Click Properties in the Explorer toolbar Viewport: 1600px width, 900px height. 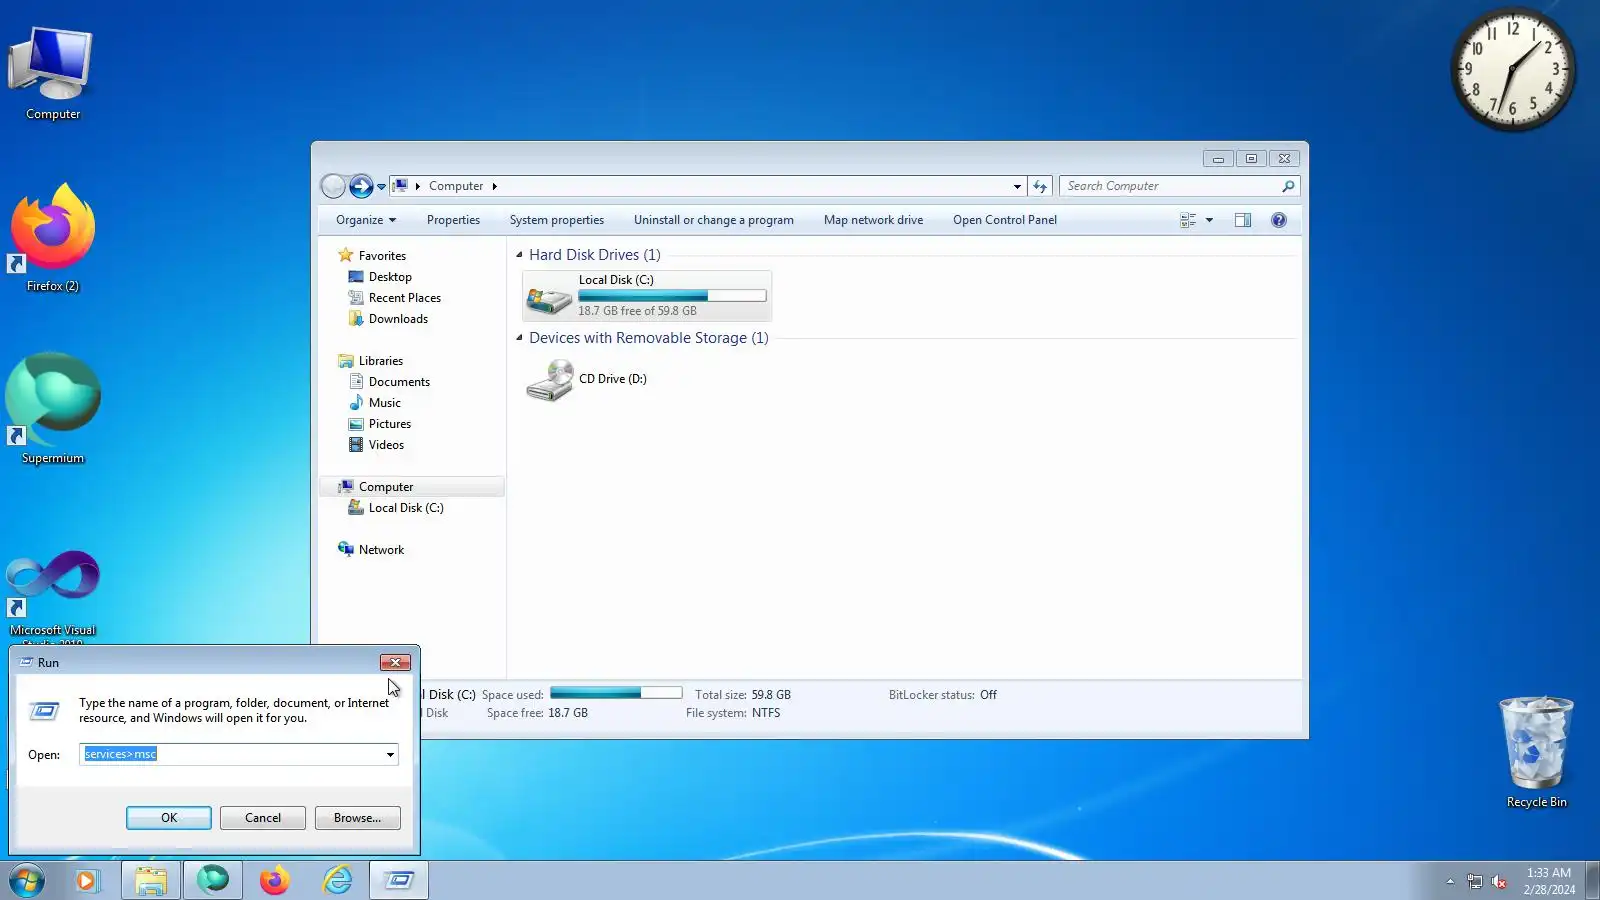point(453,220)
